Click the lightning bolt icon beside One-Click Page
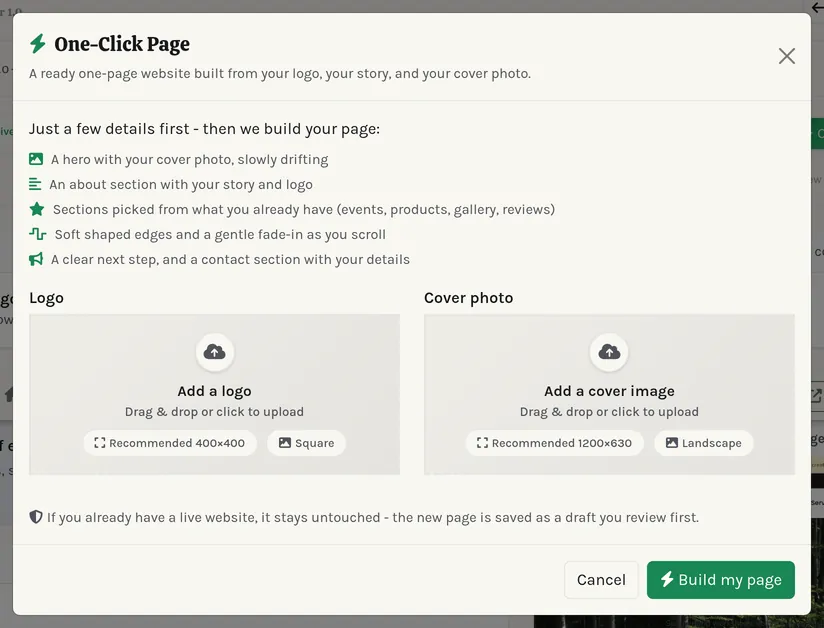824x628 pixels. pos(38,44)
